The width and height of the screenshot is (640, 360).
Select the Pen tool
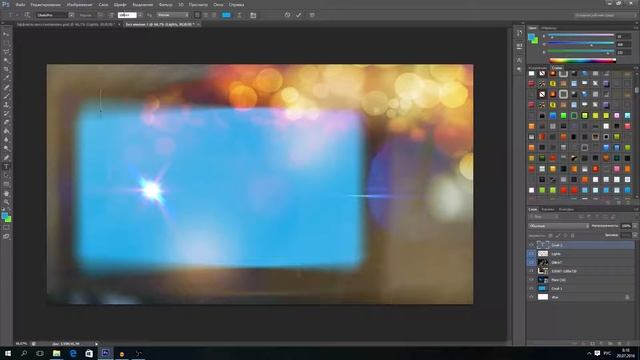[x=6, y=158]
